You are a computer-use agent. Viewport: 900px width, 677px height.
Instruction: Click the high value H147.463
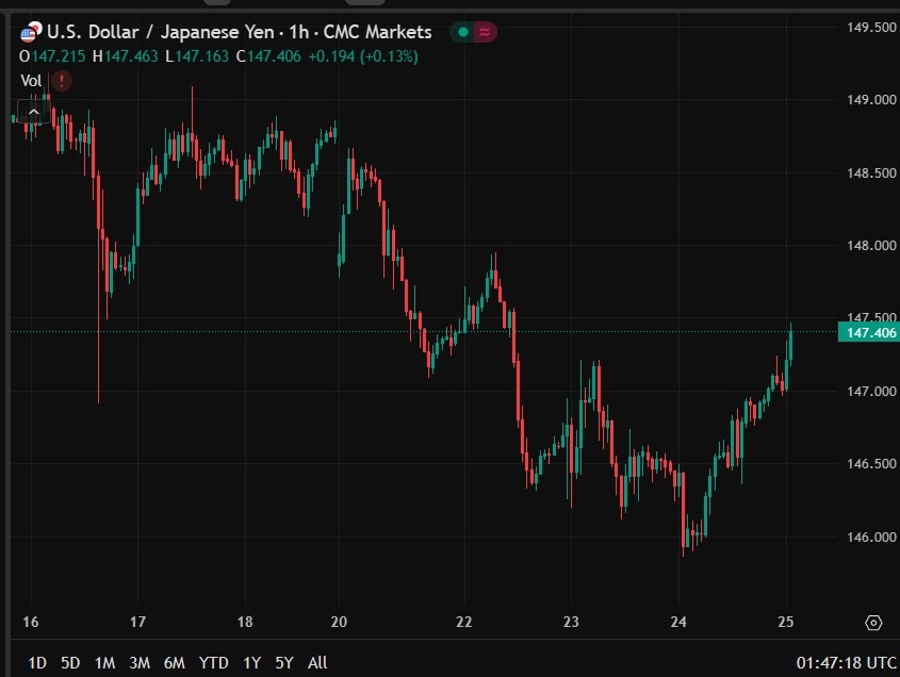125,57
